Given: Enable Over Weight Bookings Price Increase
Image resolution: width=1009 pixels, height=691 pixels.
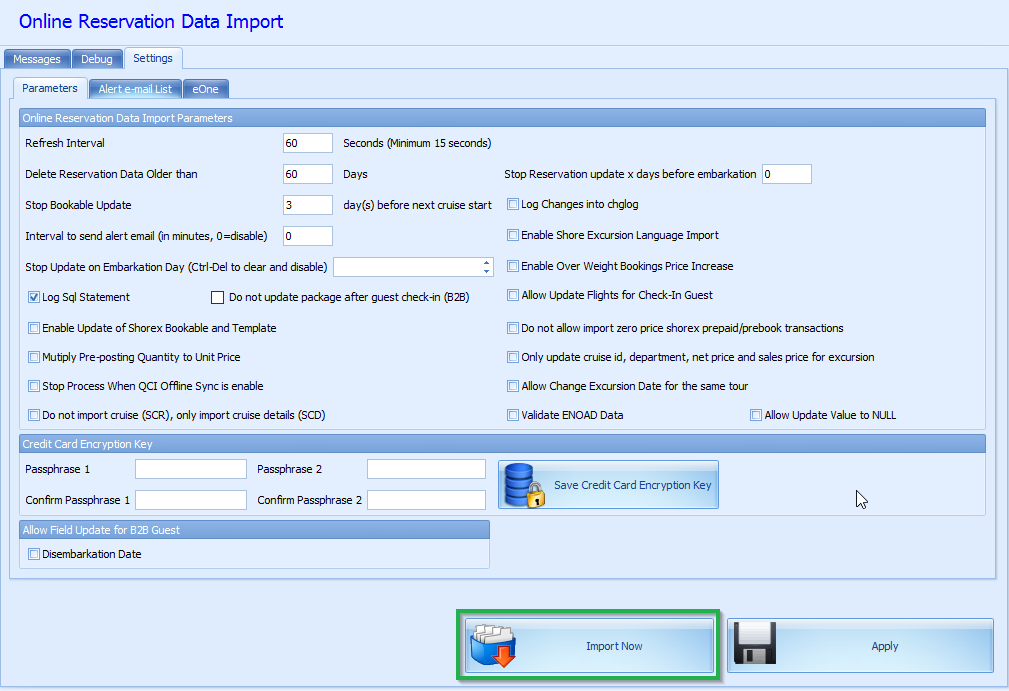Looking at the screenshot, I should [512, 265].
